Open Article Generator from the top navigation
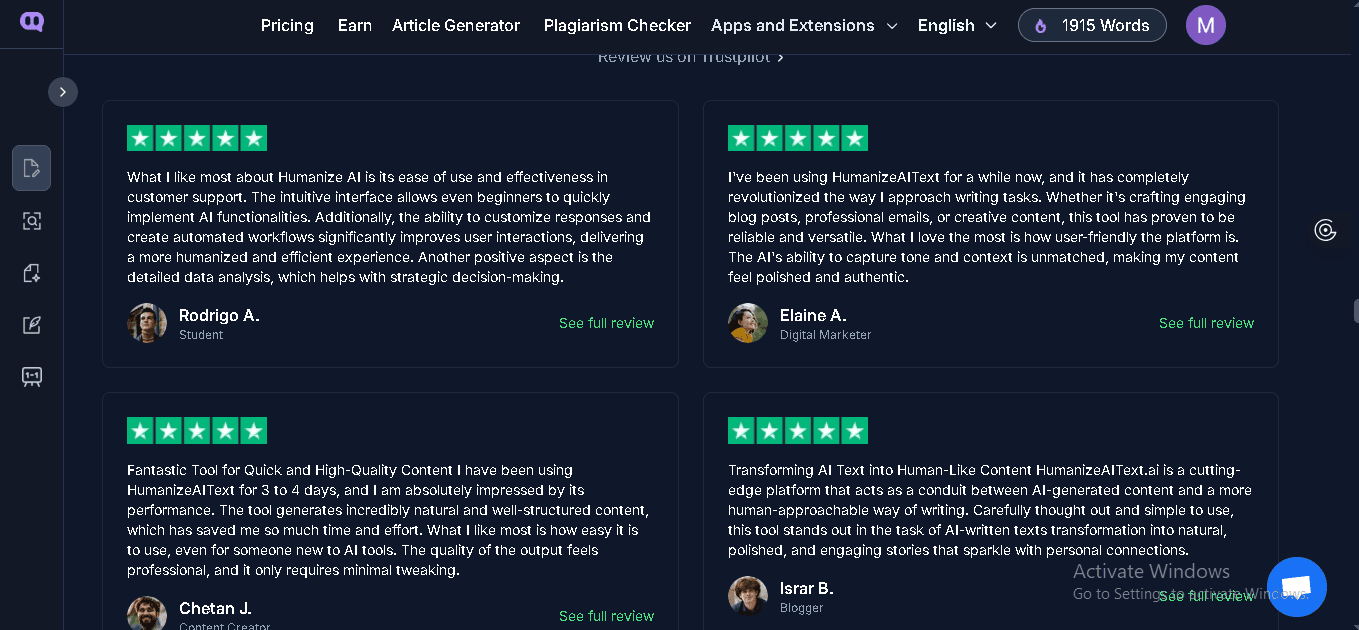This screenshot has width=1359, height=630. 456,25
